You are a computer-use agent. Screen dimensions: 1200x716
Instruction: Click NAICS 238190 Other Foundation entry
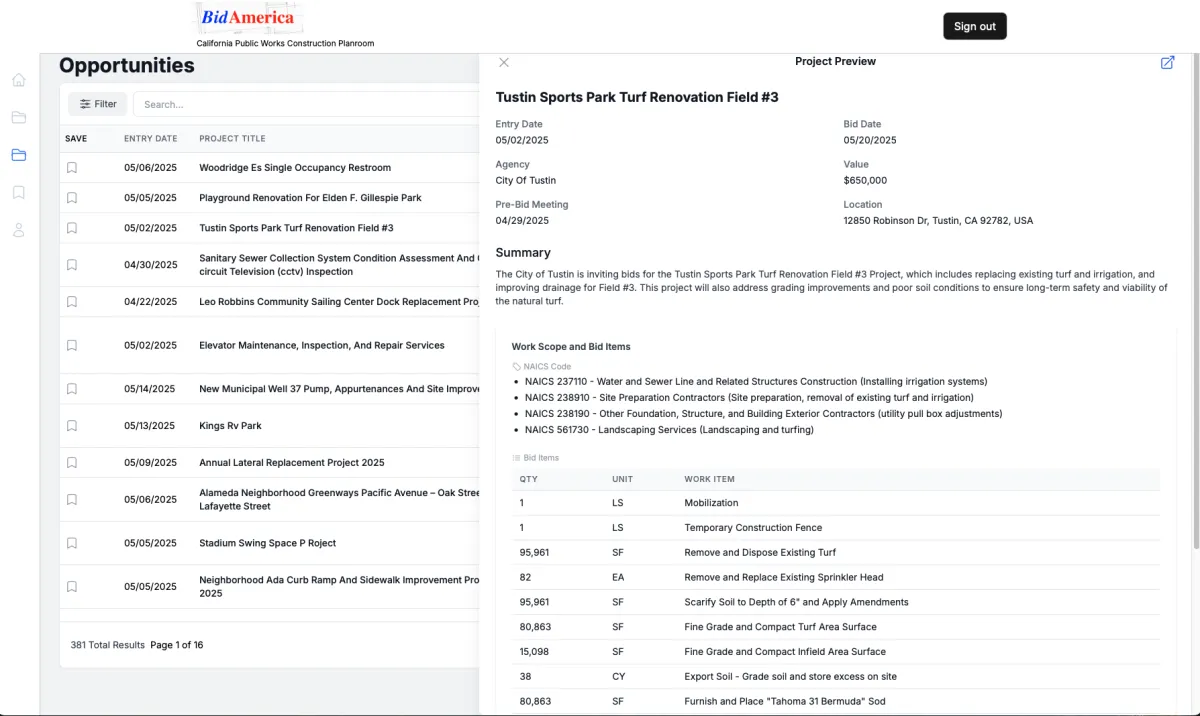tap(763, 414)
